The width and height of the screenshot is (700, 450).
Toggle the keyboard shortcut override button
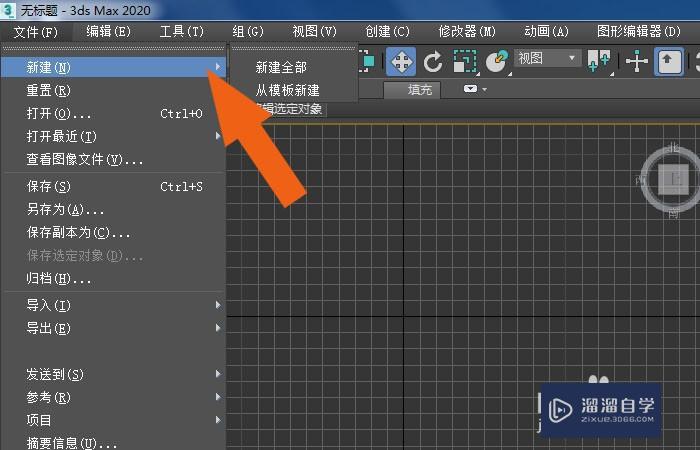point(669,62)
